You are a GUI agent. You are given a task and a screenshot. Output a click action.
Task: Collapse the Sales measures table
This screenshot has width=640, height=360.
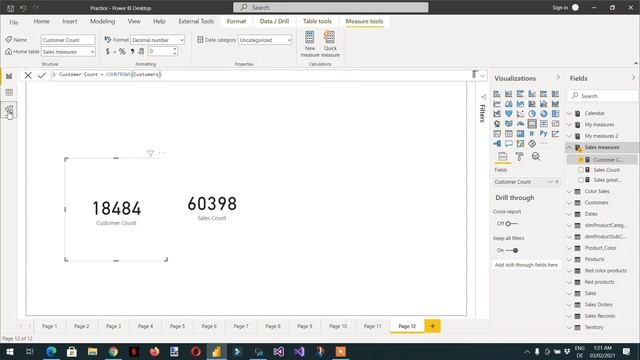pyautogui.click(x=570, y=147)
